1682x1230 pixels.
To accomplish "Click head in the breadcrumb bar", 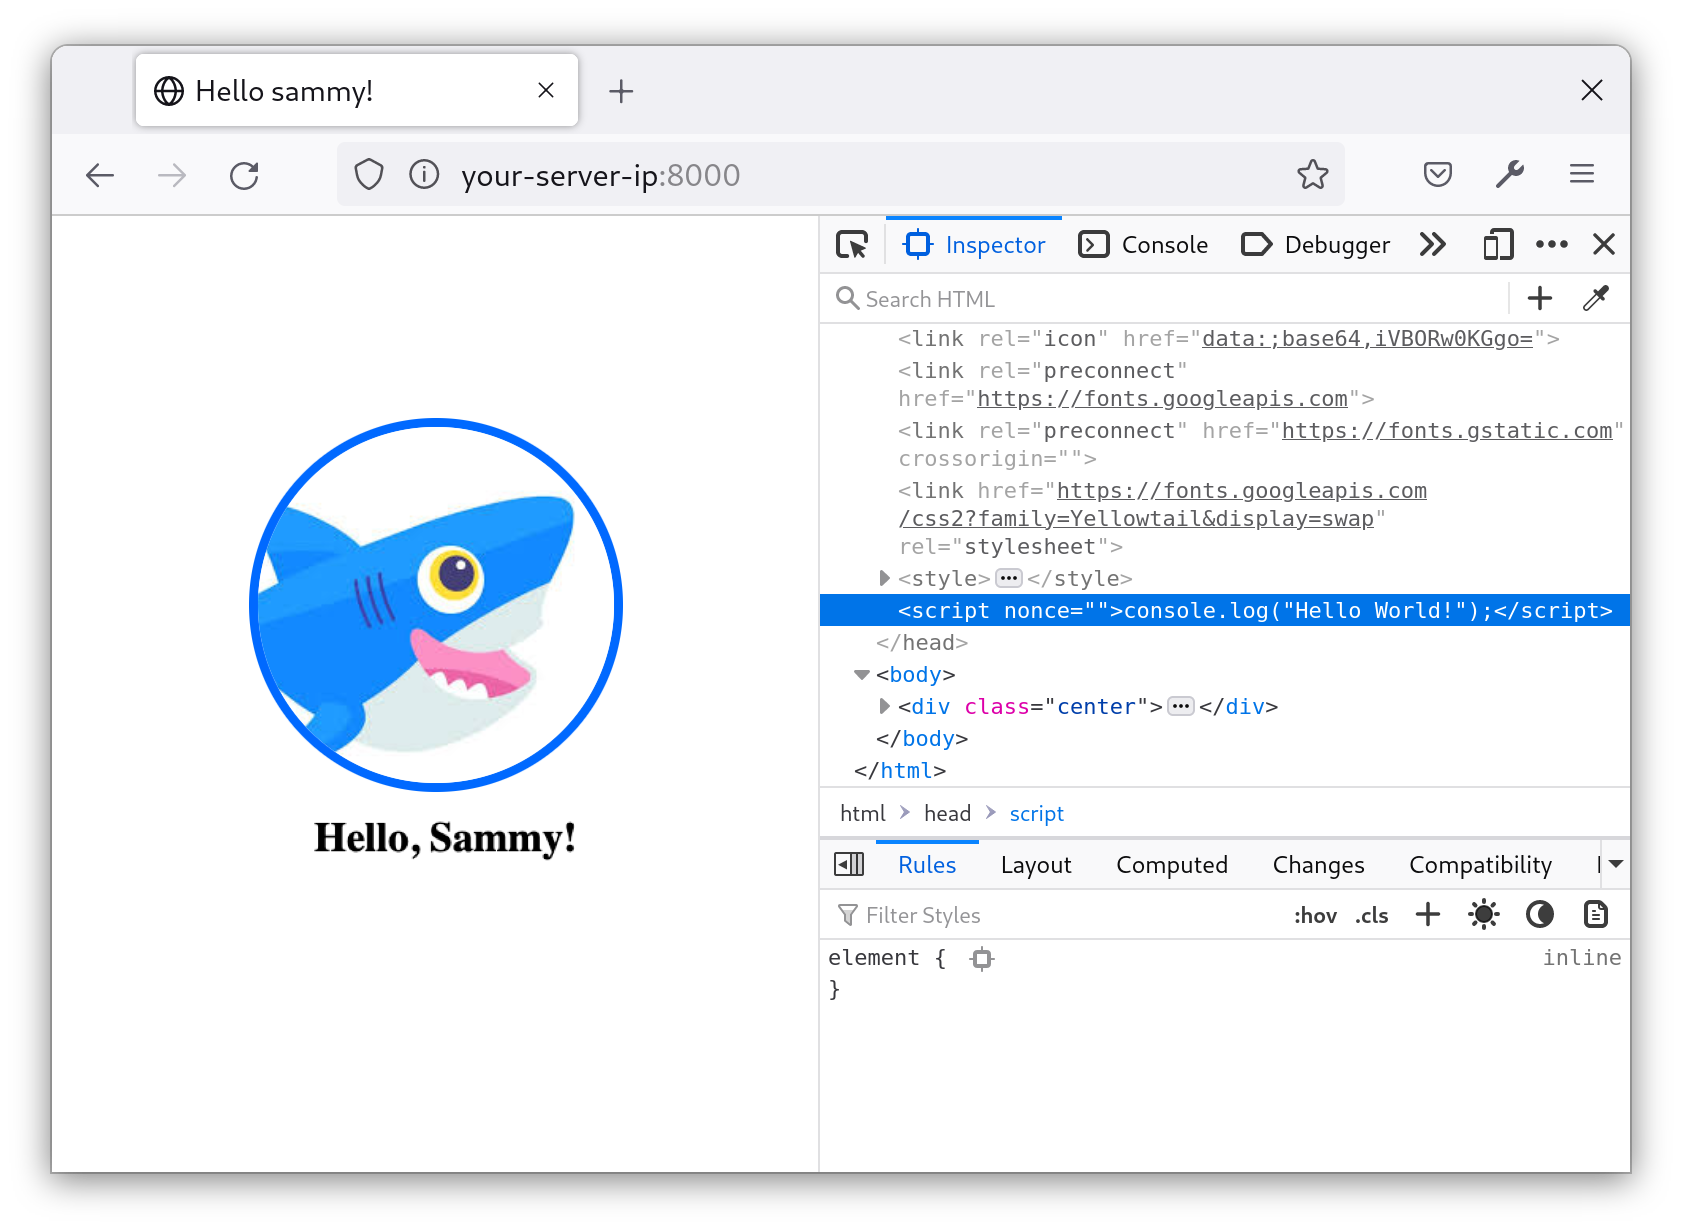I will coord(947,813).
